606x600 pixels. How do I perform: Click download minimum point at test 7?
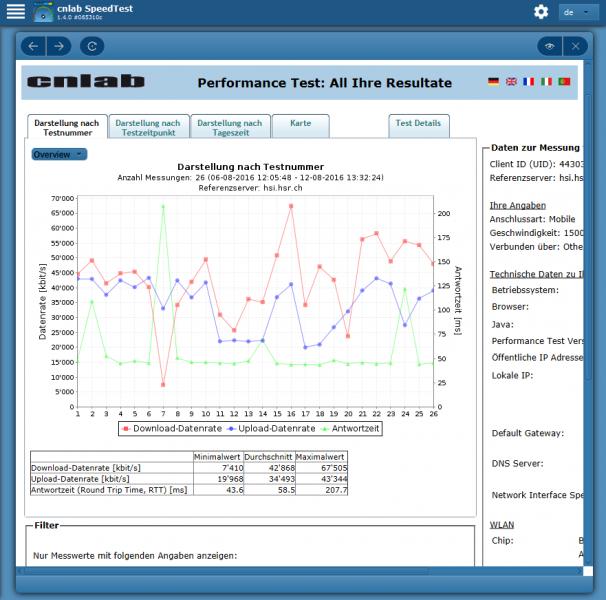163,385
